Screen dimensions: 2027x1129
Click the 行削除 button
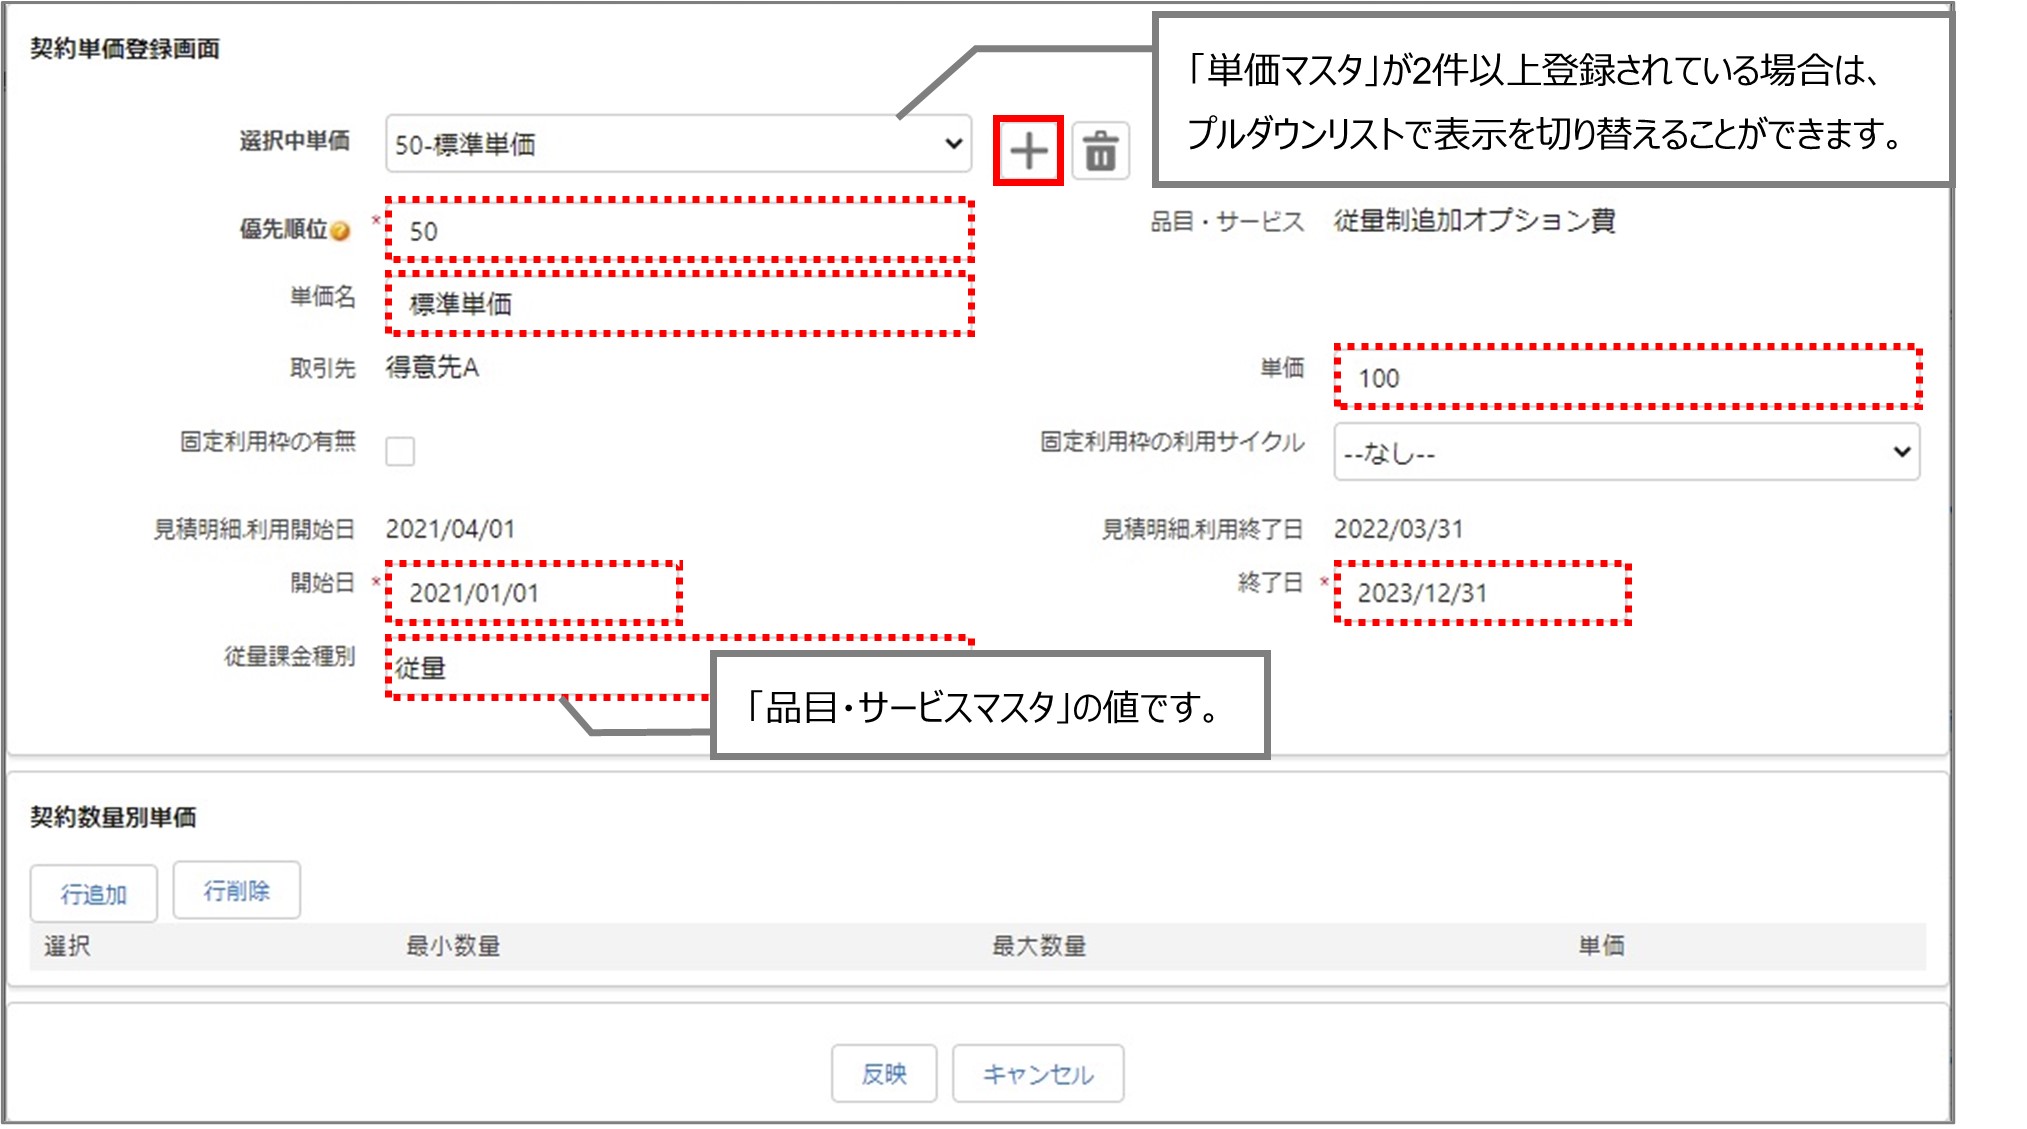pyautogui.click(x=236, y=890)
